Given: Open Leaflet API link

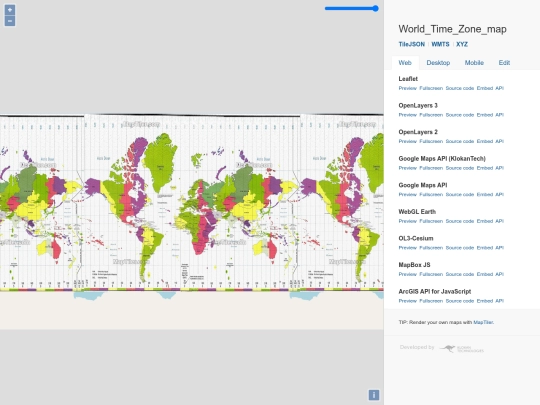Looking at the screenshot, I should click(x=499, y=88).
